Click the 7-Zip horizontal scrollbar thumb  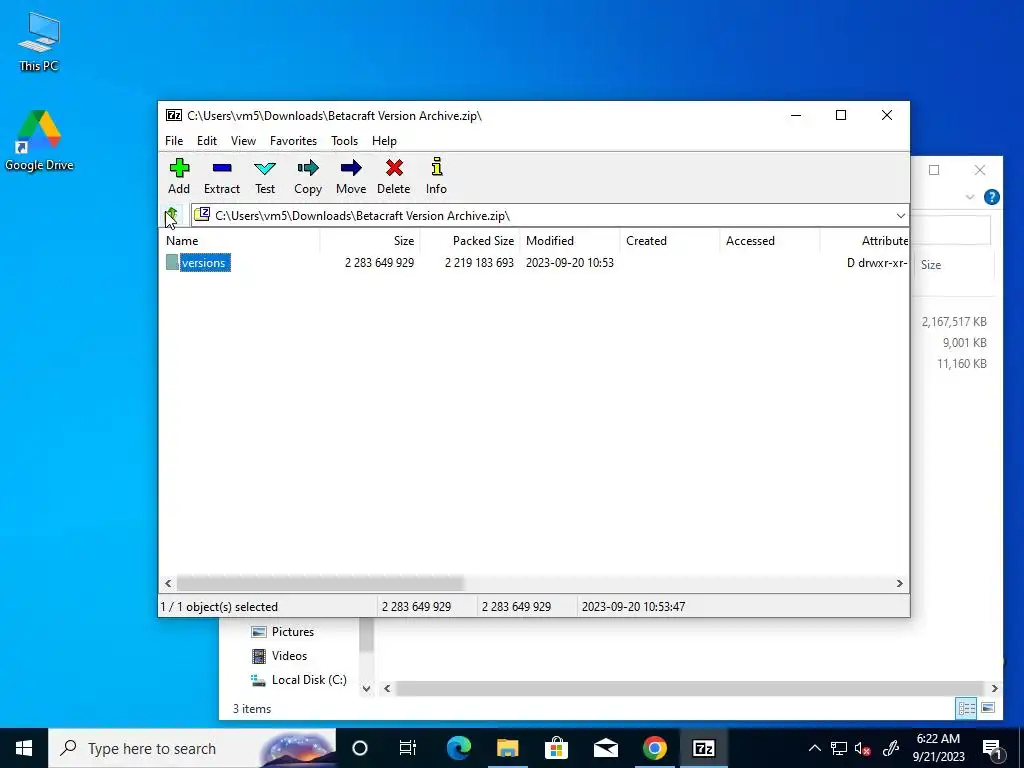coord(320,583)
